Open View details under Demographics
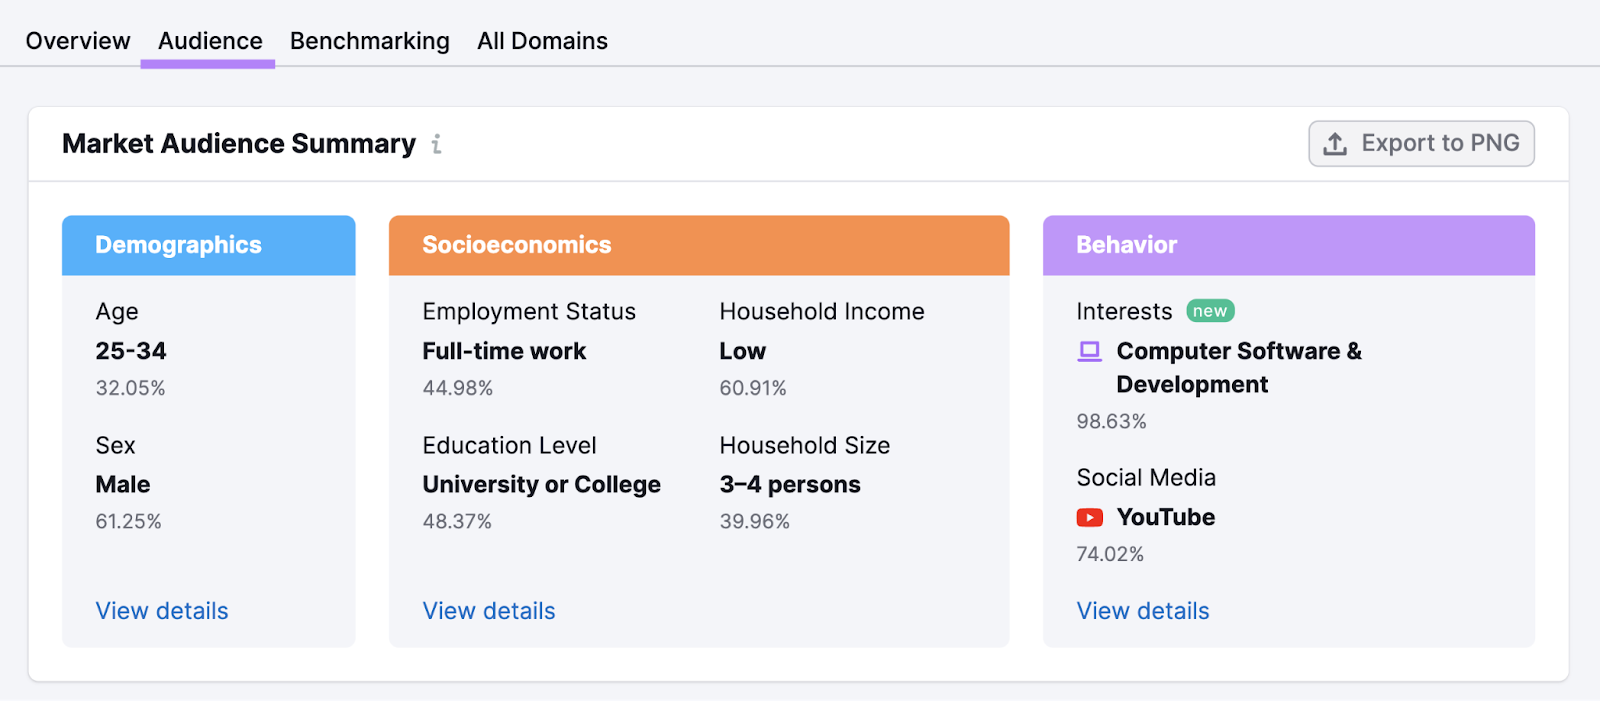 pos(162,611)
